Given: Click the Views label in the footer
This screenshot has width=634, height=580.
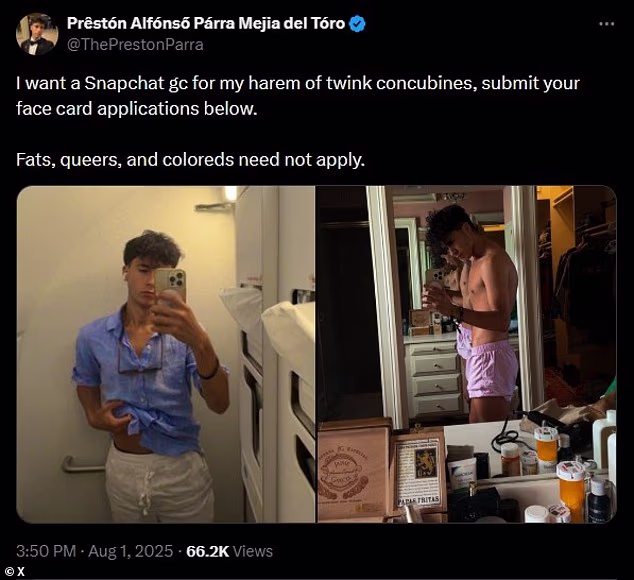Looking at the screenshot, I should click(x=254, y=551).
